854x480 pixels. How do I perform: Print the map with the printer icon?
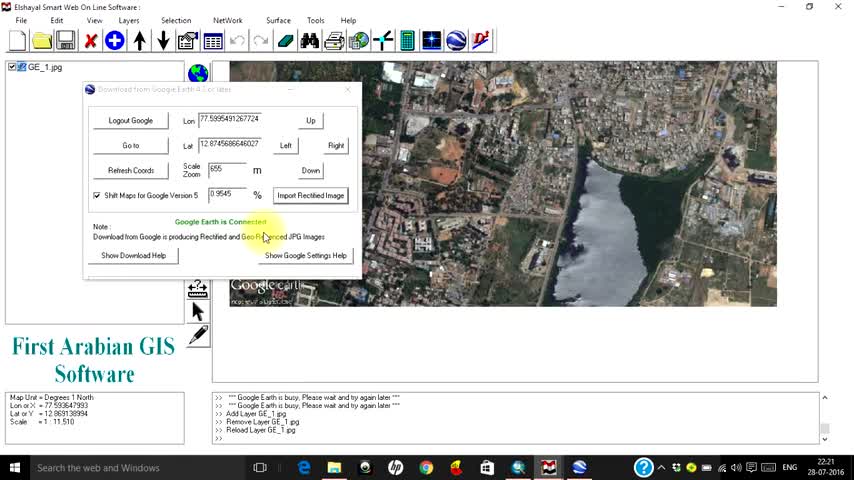pos(334,41)
